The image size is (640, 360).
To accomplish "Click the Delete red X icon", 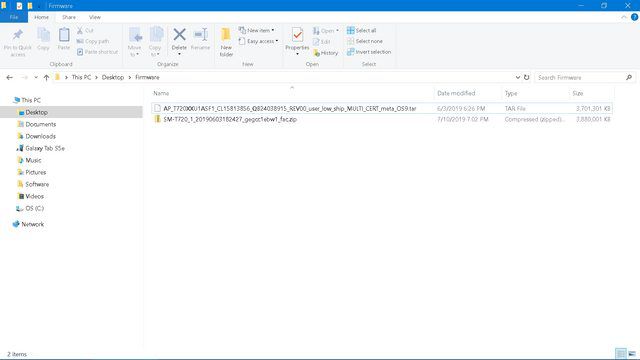I will [179, 35].
